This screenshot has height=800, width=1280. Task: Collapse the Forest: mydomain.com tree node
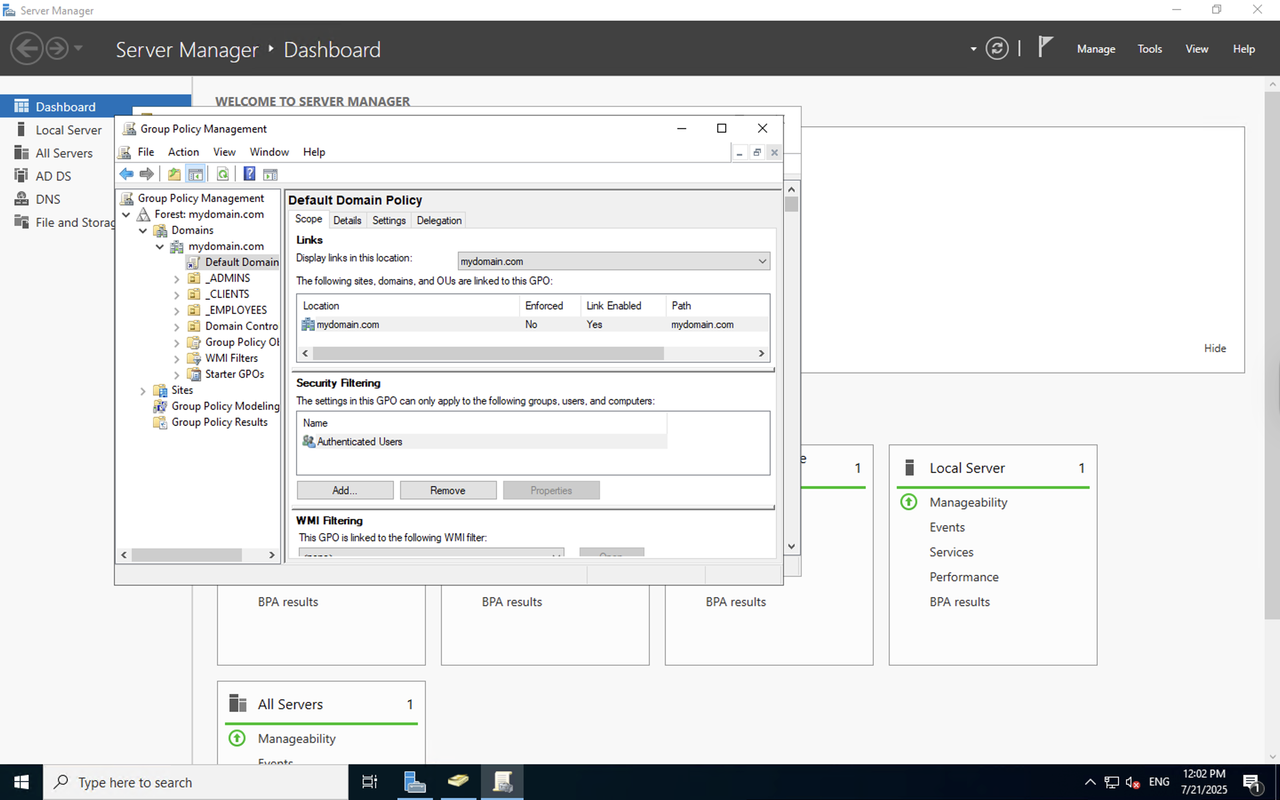click(127, 214)
